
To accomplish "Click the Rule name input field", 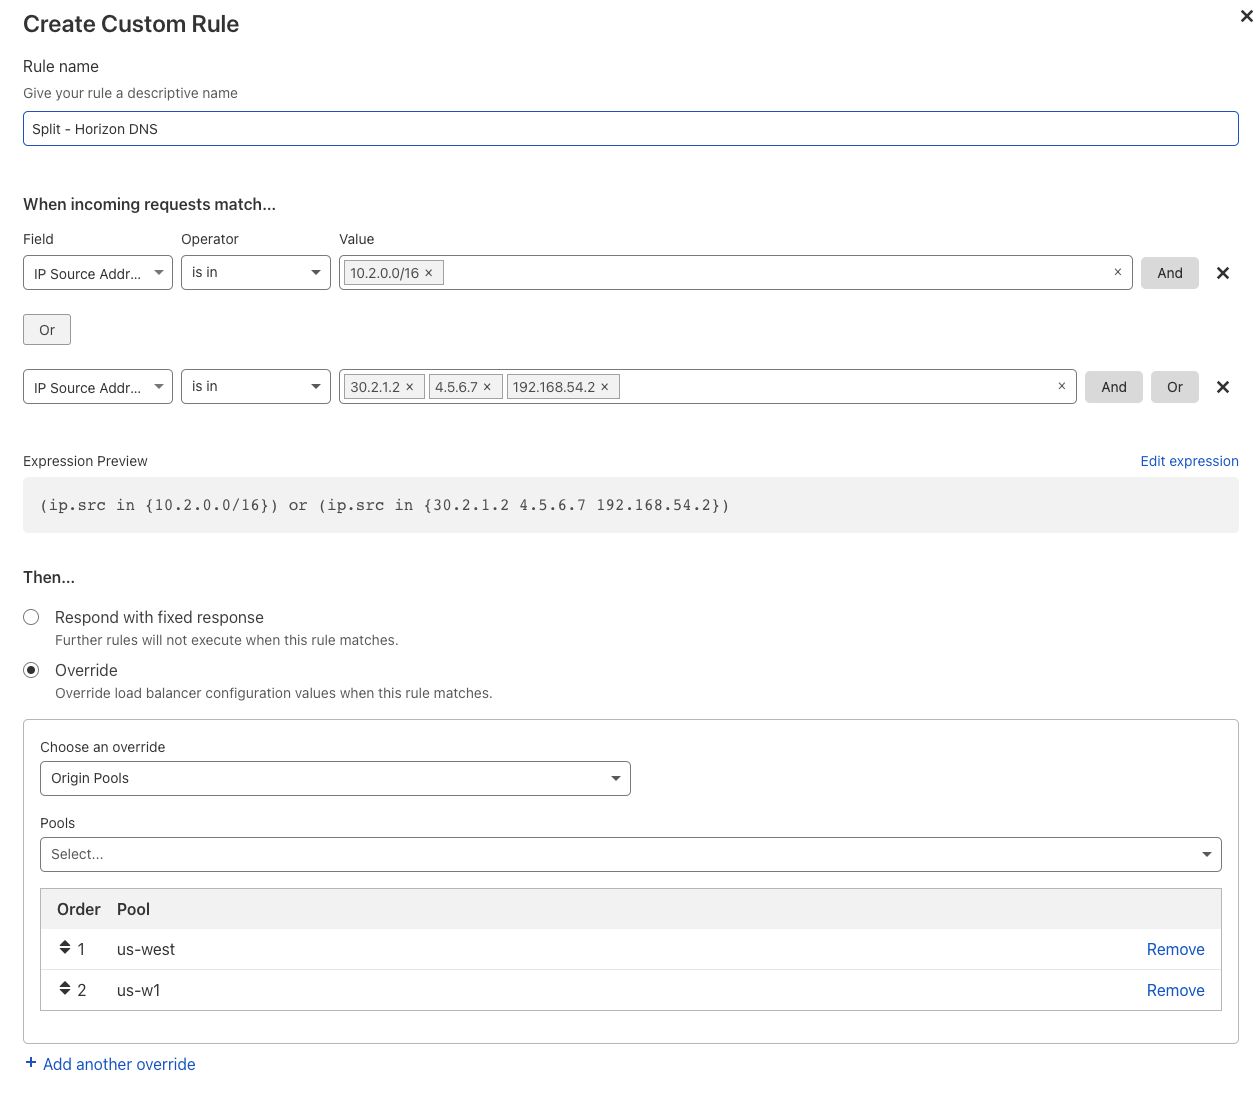I will (630, 129).
